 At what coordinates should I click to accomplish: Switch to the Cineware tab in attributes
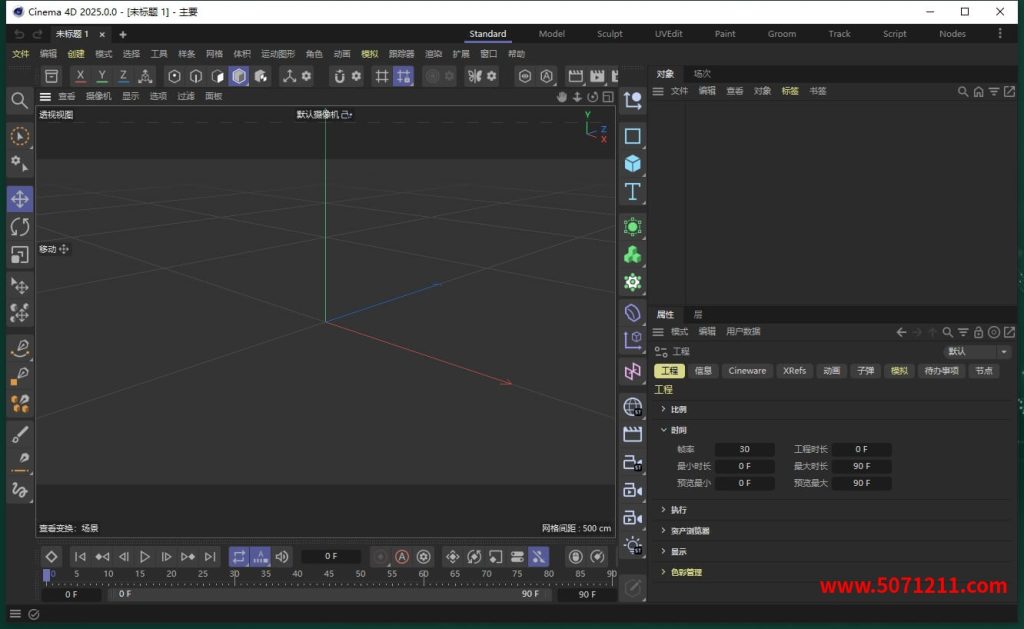(746, 371)
